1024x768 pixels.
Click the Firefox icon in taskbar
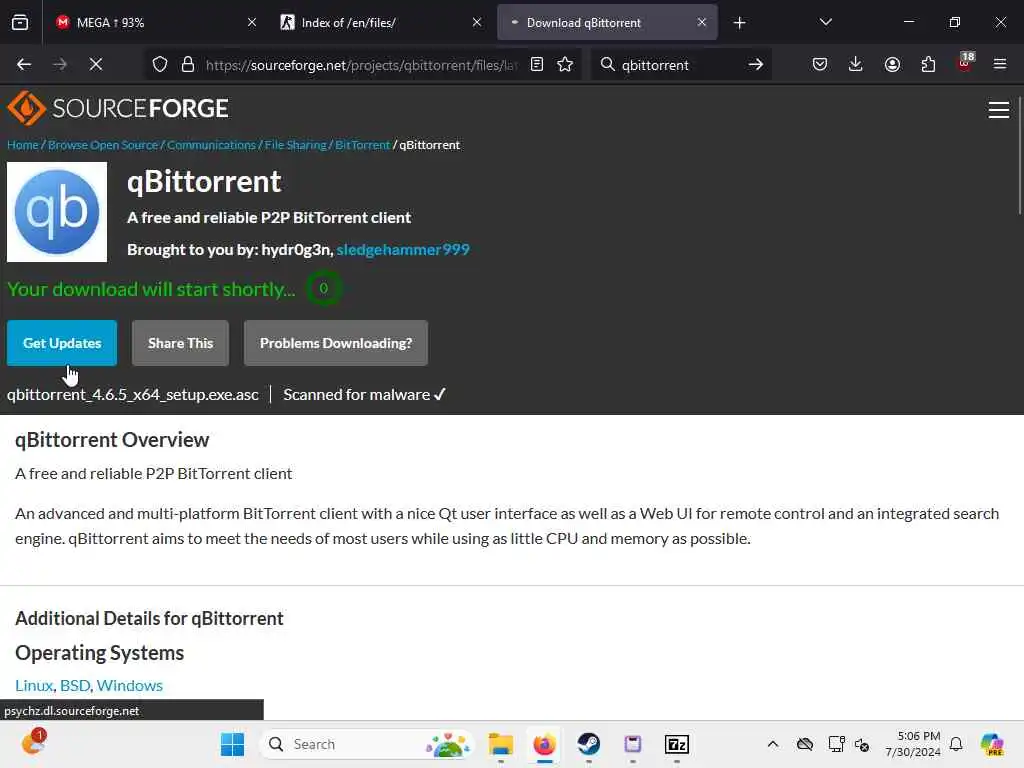(x=544, y=744)
